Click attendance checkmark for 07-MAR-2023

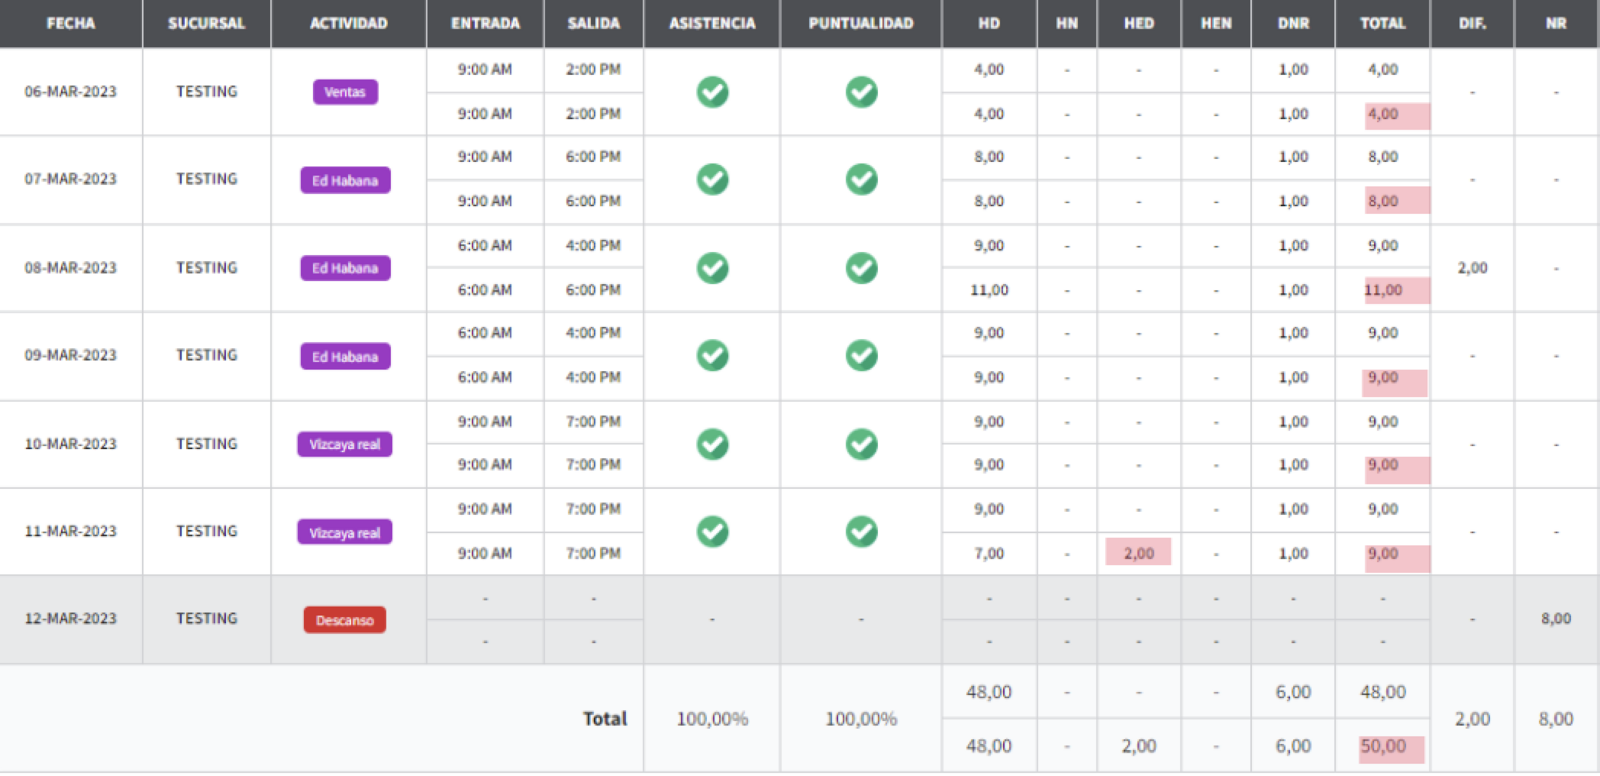pos(712,180)
